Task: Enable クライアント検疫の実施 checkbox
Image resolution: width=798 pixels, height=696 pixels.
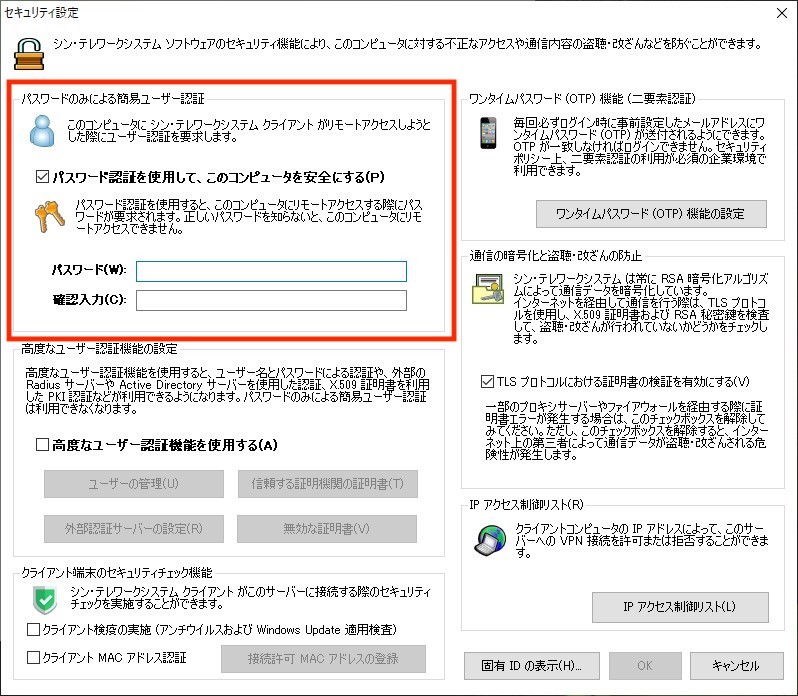Action: [33, 630]
